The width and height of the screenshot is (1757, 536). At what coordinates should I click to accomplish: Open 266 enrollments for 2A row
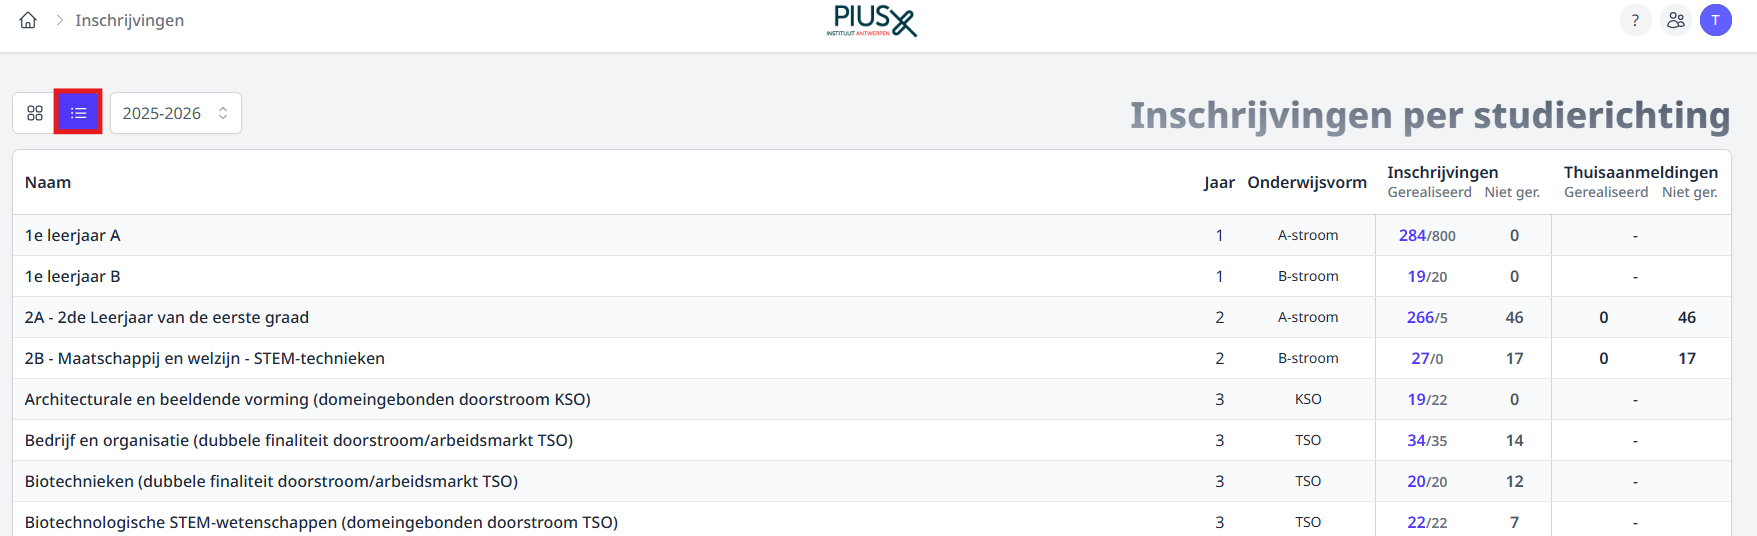pos(1420,317)
